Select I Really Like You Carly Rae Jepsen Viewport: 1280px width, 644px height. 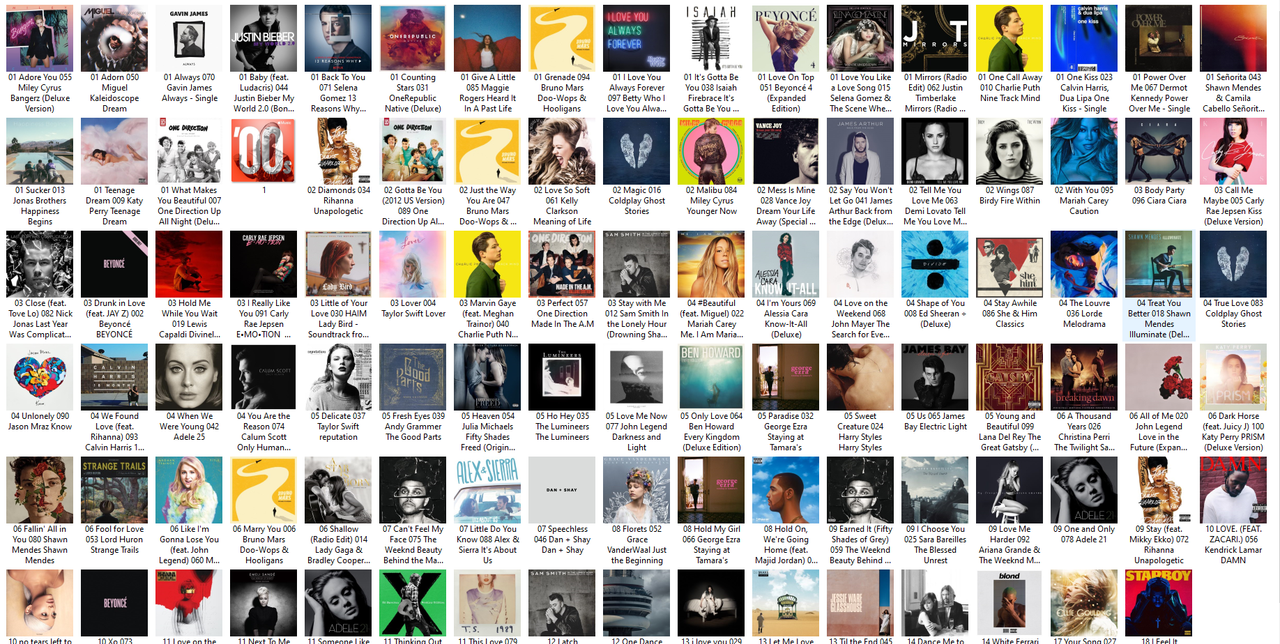tap(263, 286)
